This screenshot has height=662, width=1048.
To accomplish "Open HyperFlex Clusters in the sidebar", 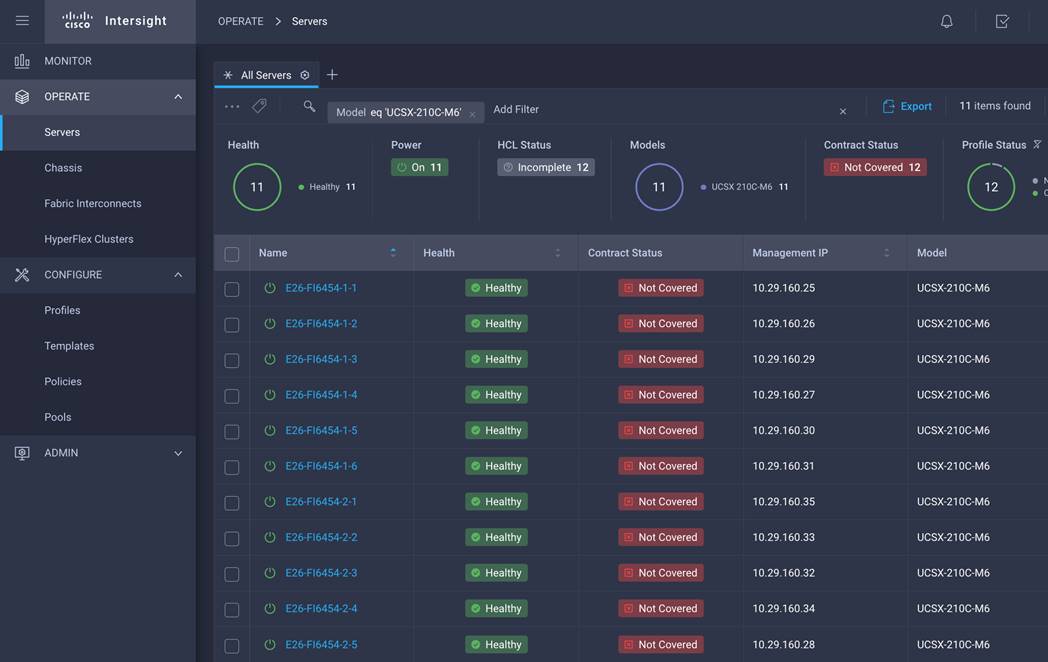I will point(98,239).
